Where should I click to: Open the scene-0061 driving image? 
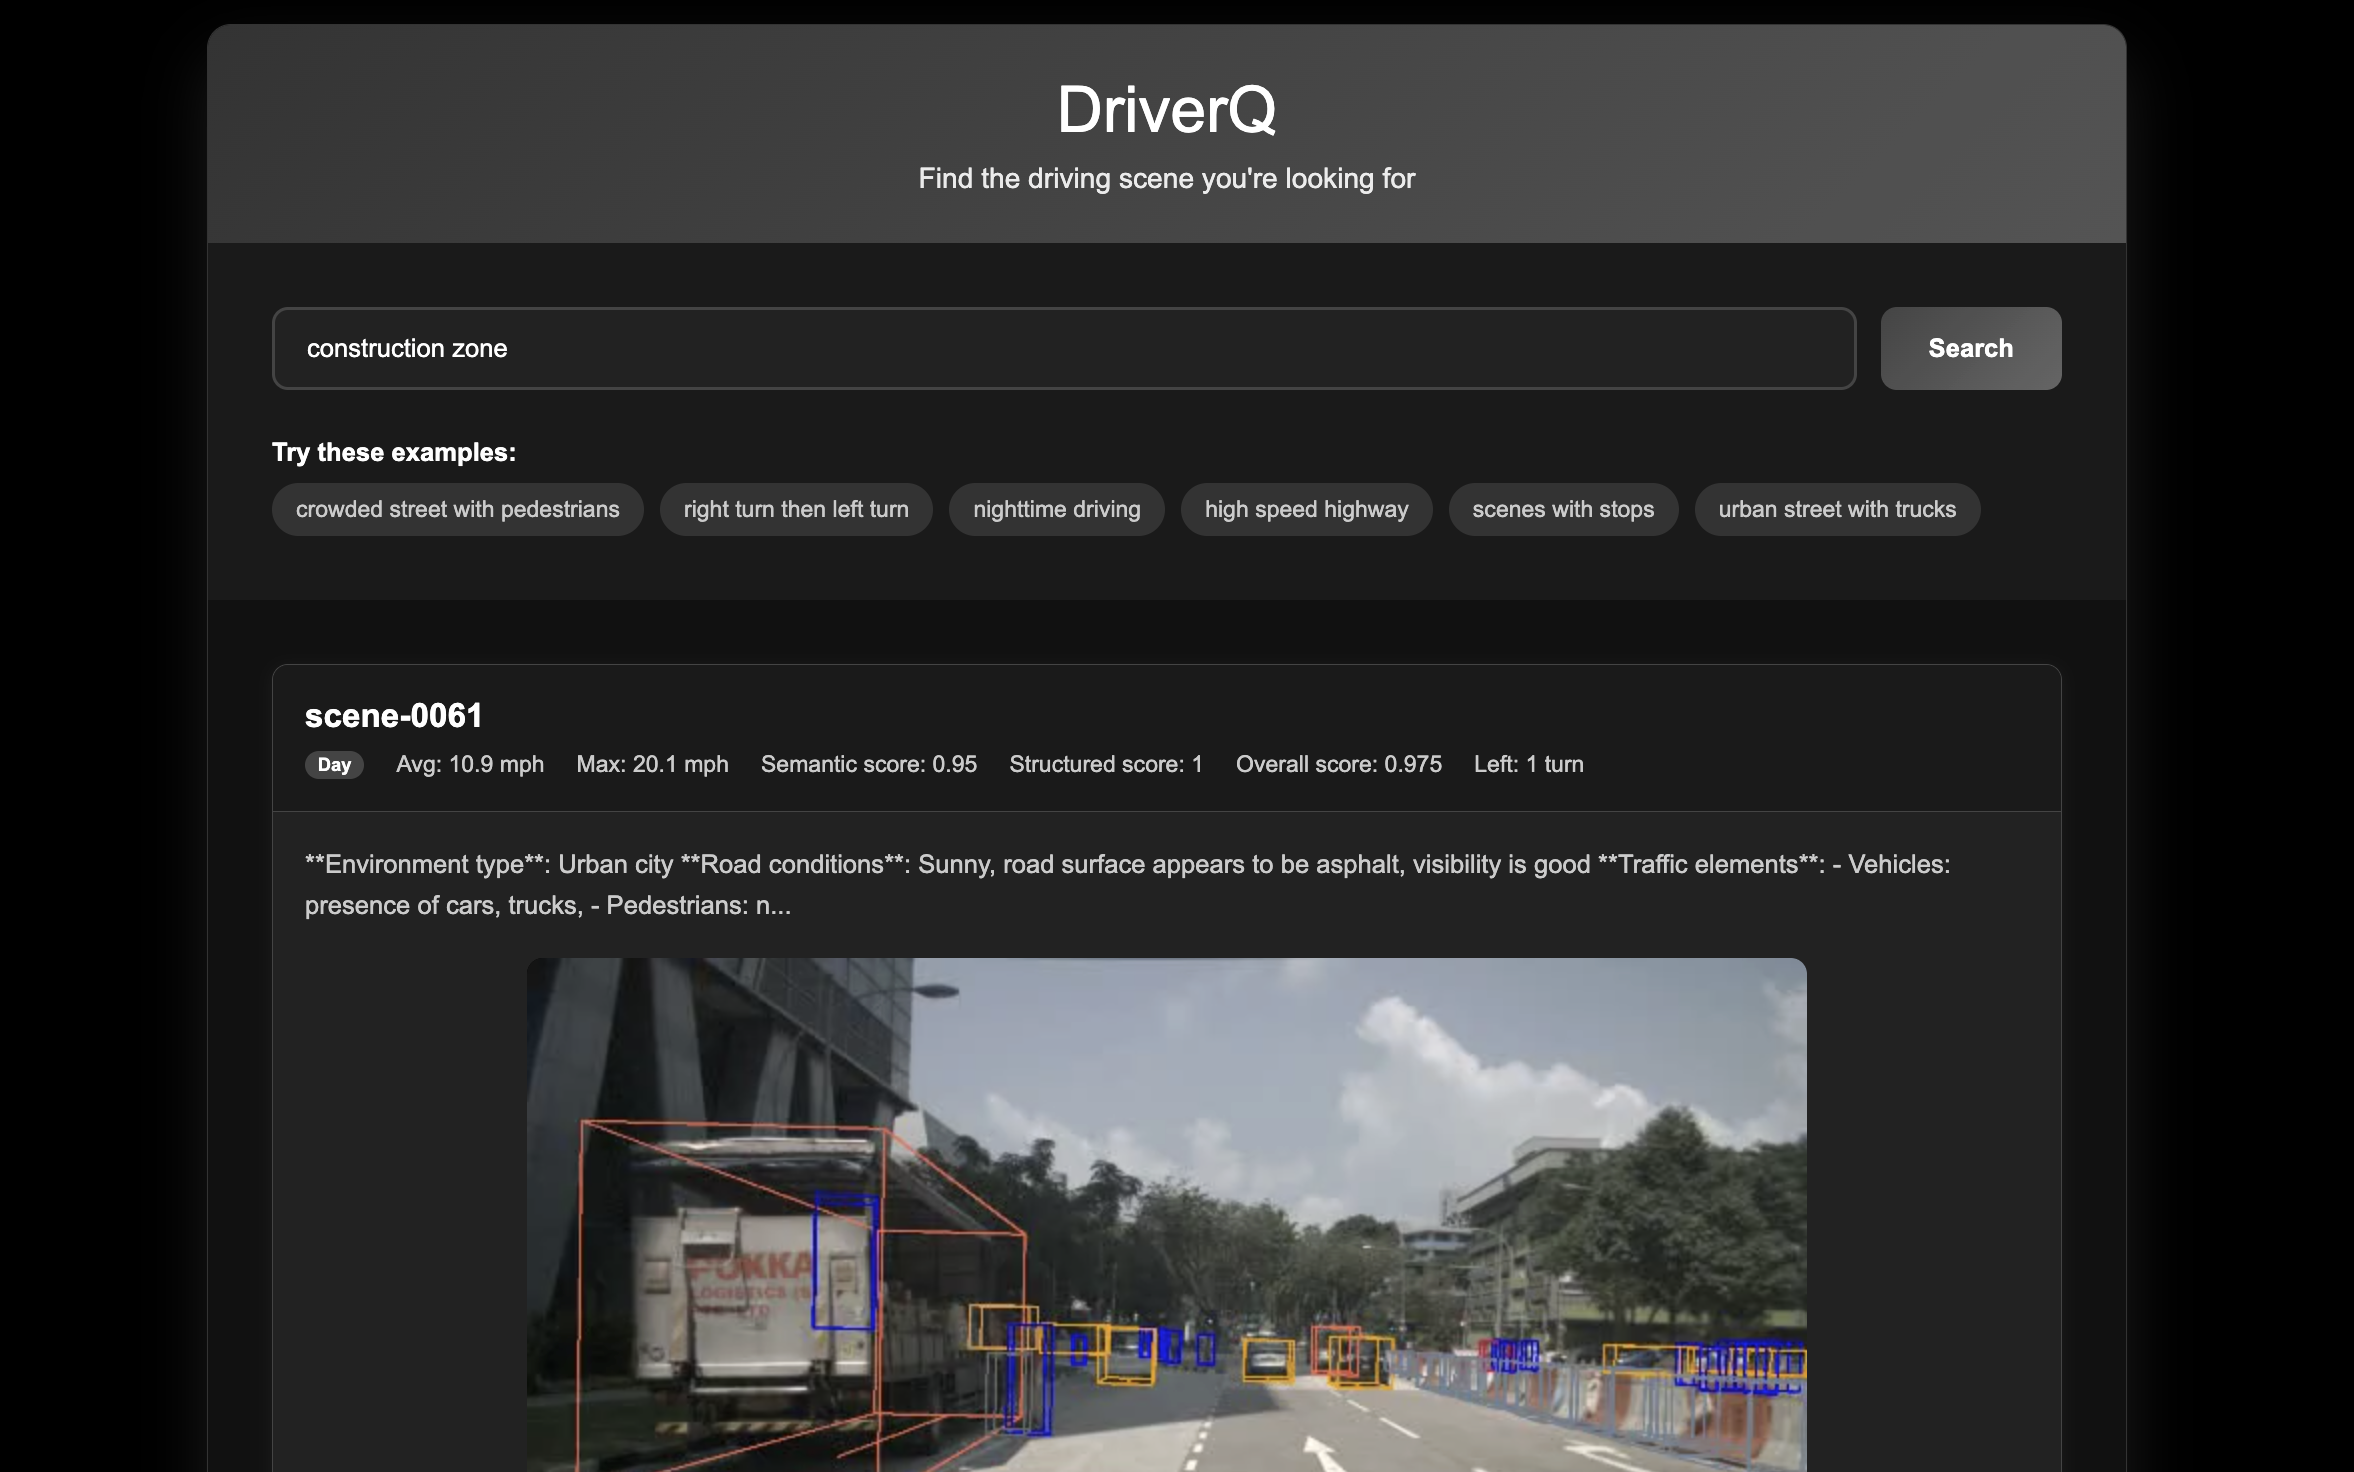[1166, 1214]
